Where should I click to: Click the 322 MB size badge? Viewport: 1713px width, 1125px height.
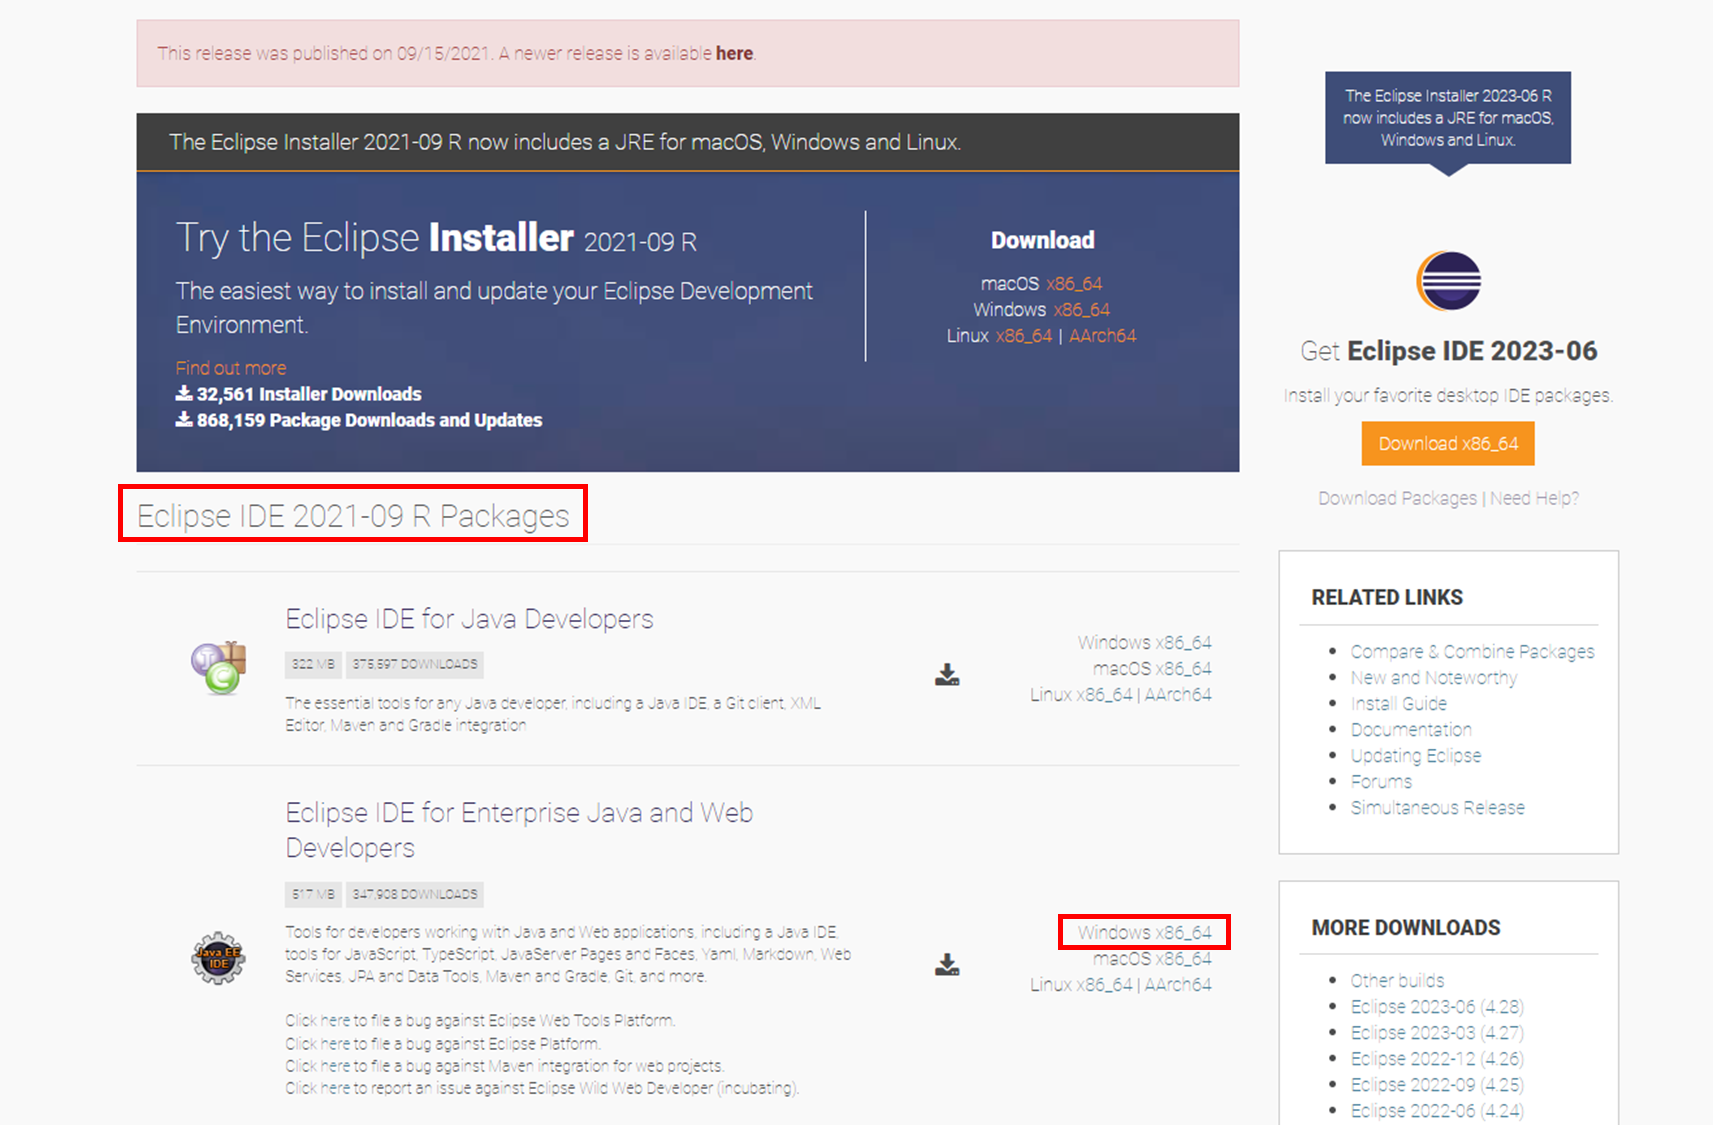(x=313, y=664)
